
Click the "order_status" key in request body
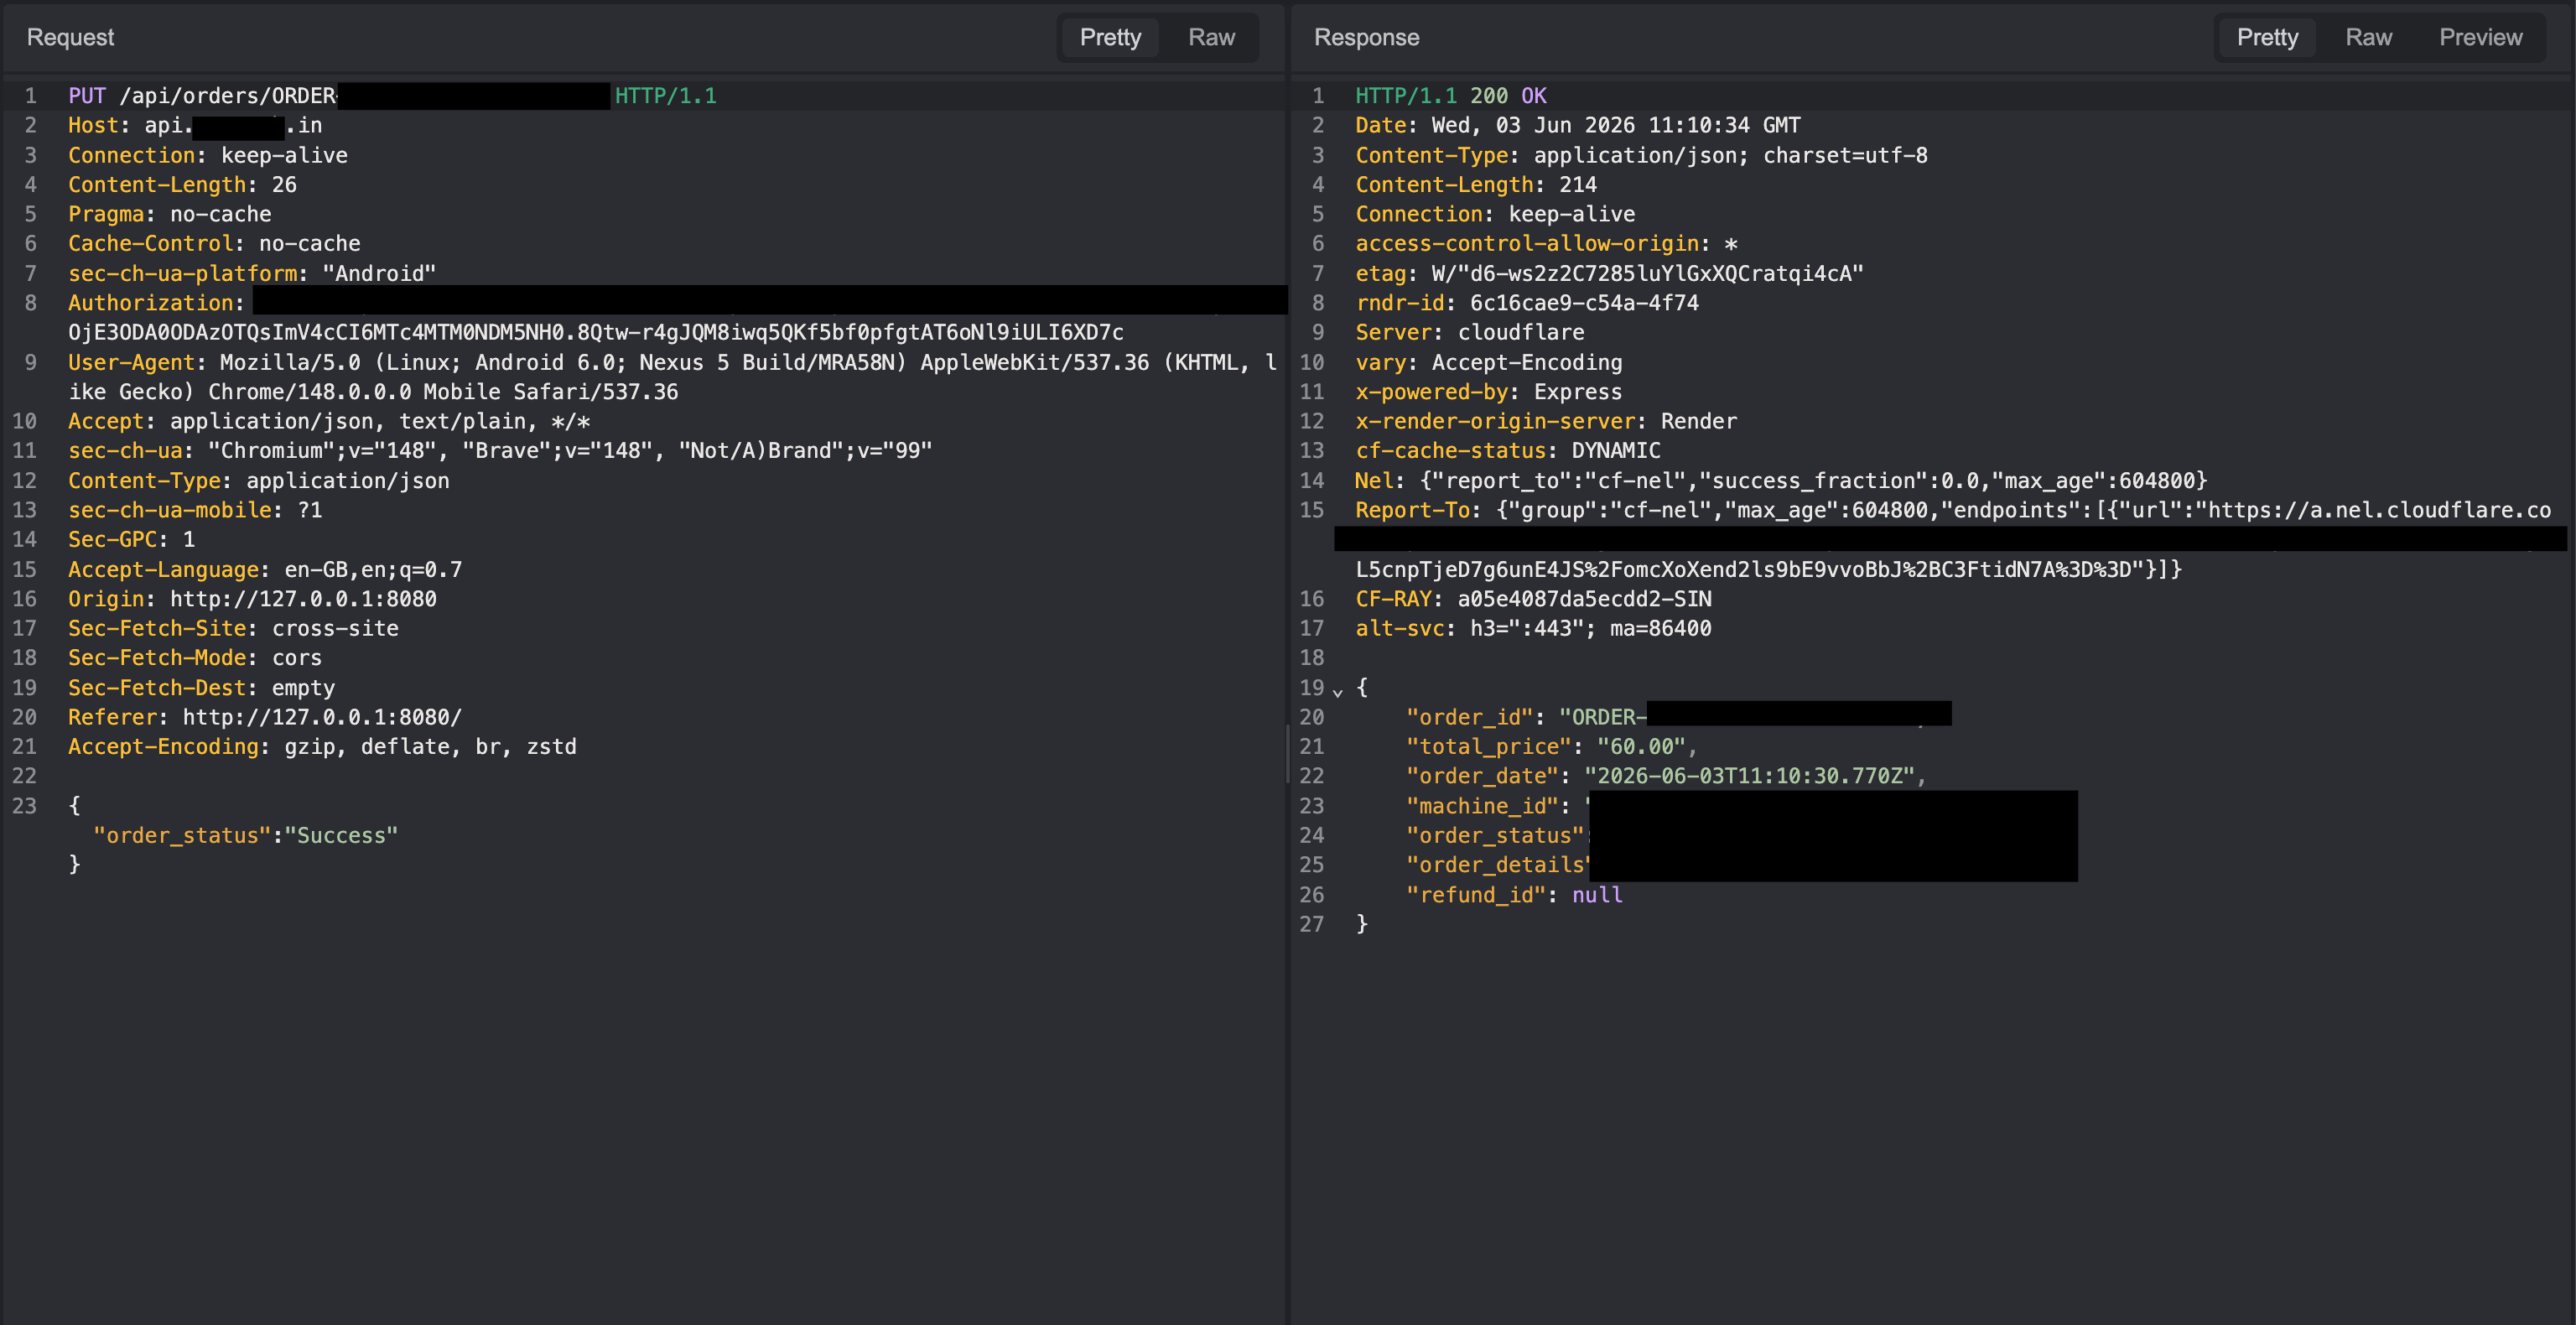182,835
